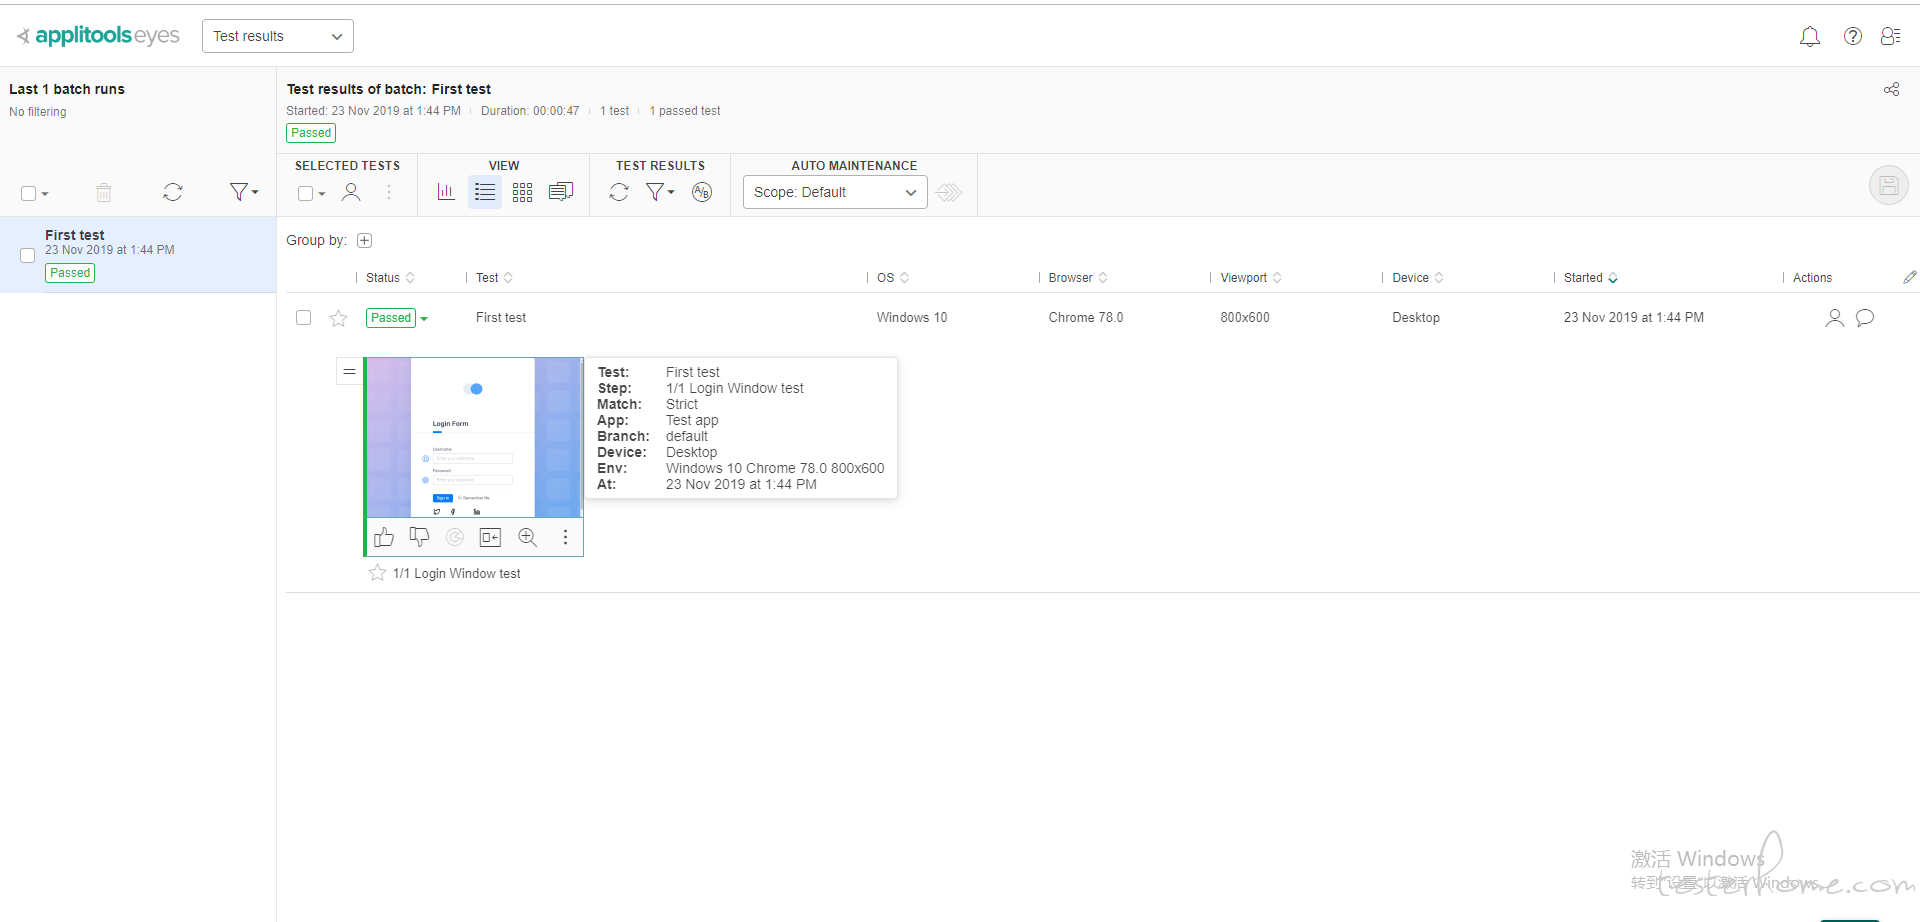Open batch list filter funnel
The image size is (1920, 922).
coord(243,191)
